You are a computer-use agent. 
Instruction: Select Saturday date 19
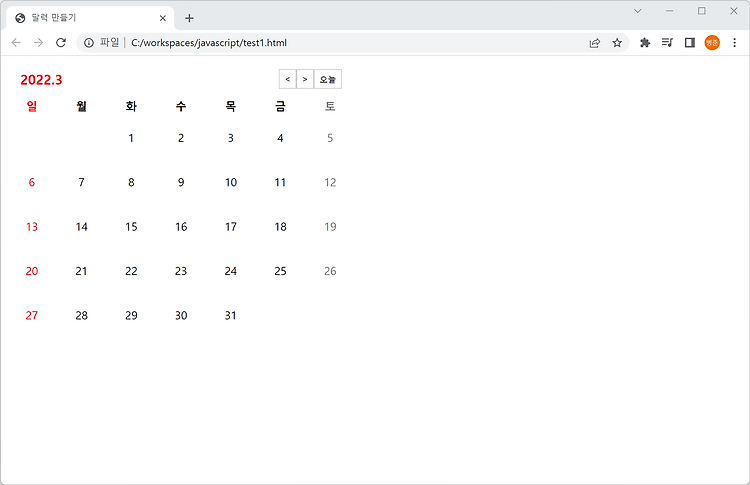pyautogui.click(x=330, y=227)
